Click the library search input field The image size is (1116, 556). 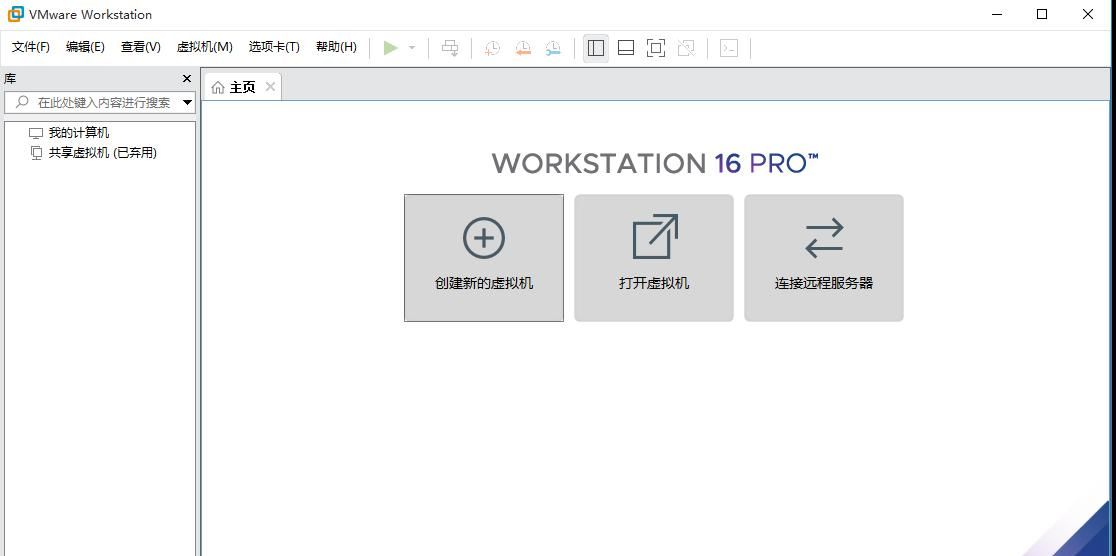click(x=99, y=103)
